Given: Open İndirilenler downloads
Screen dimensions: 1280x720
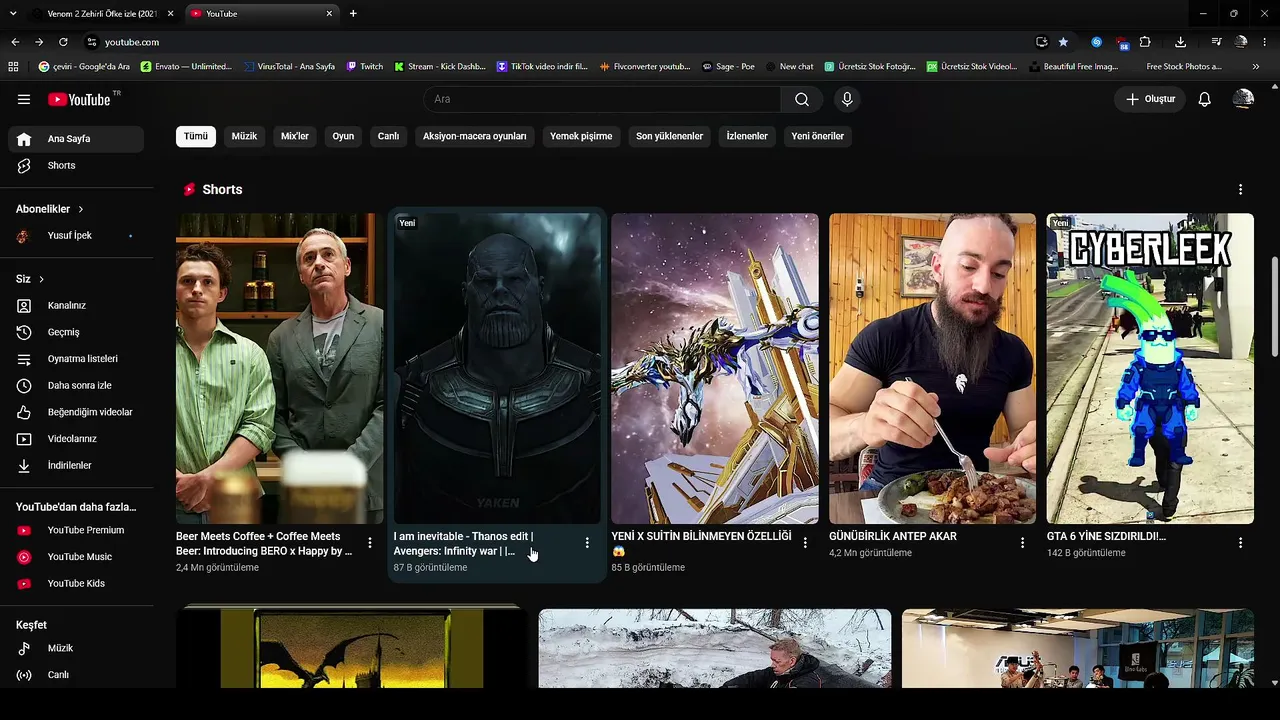Looking at the screenshot, I should (x=76, y=465).
